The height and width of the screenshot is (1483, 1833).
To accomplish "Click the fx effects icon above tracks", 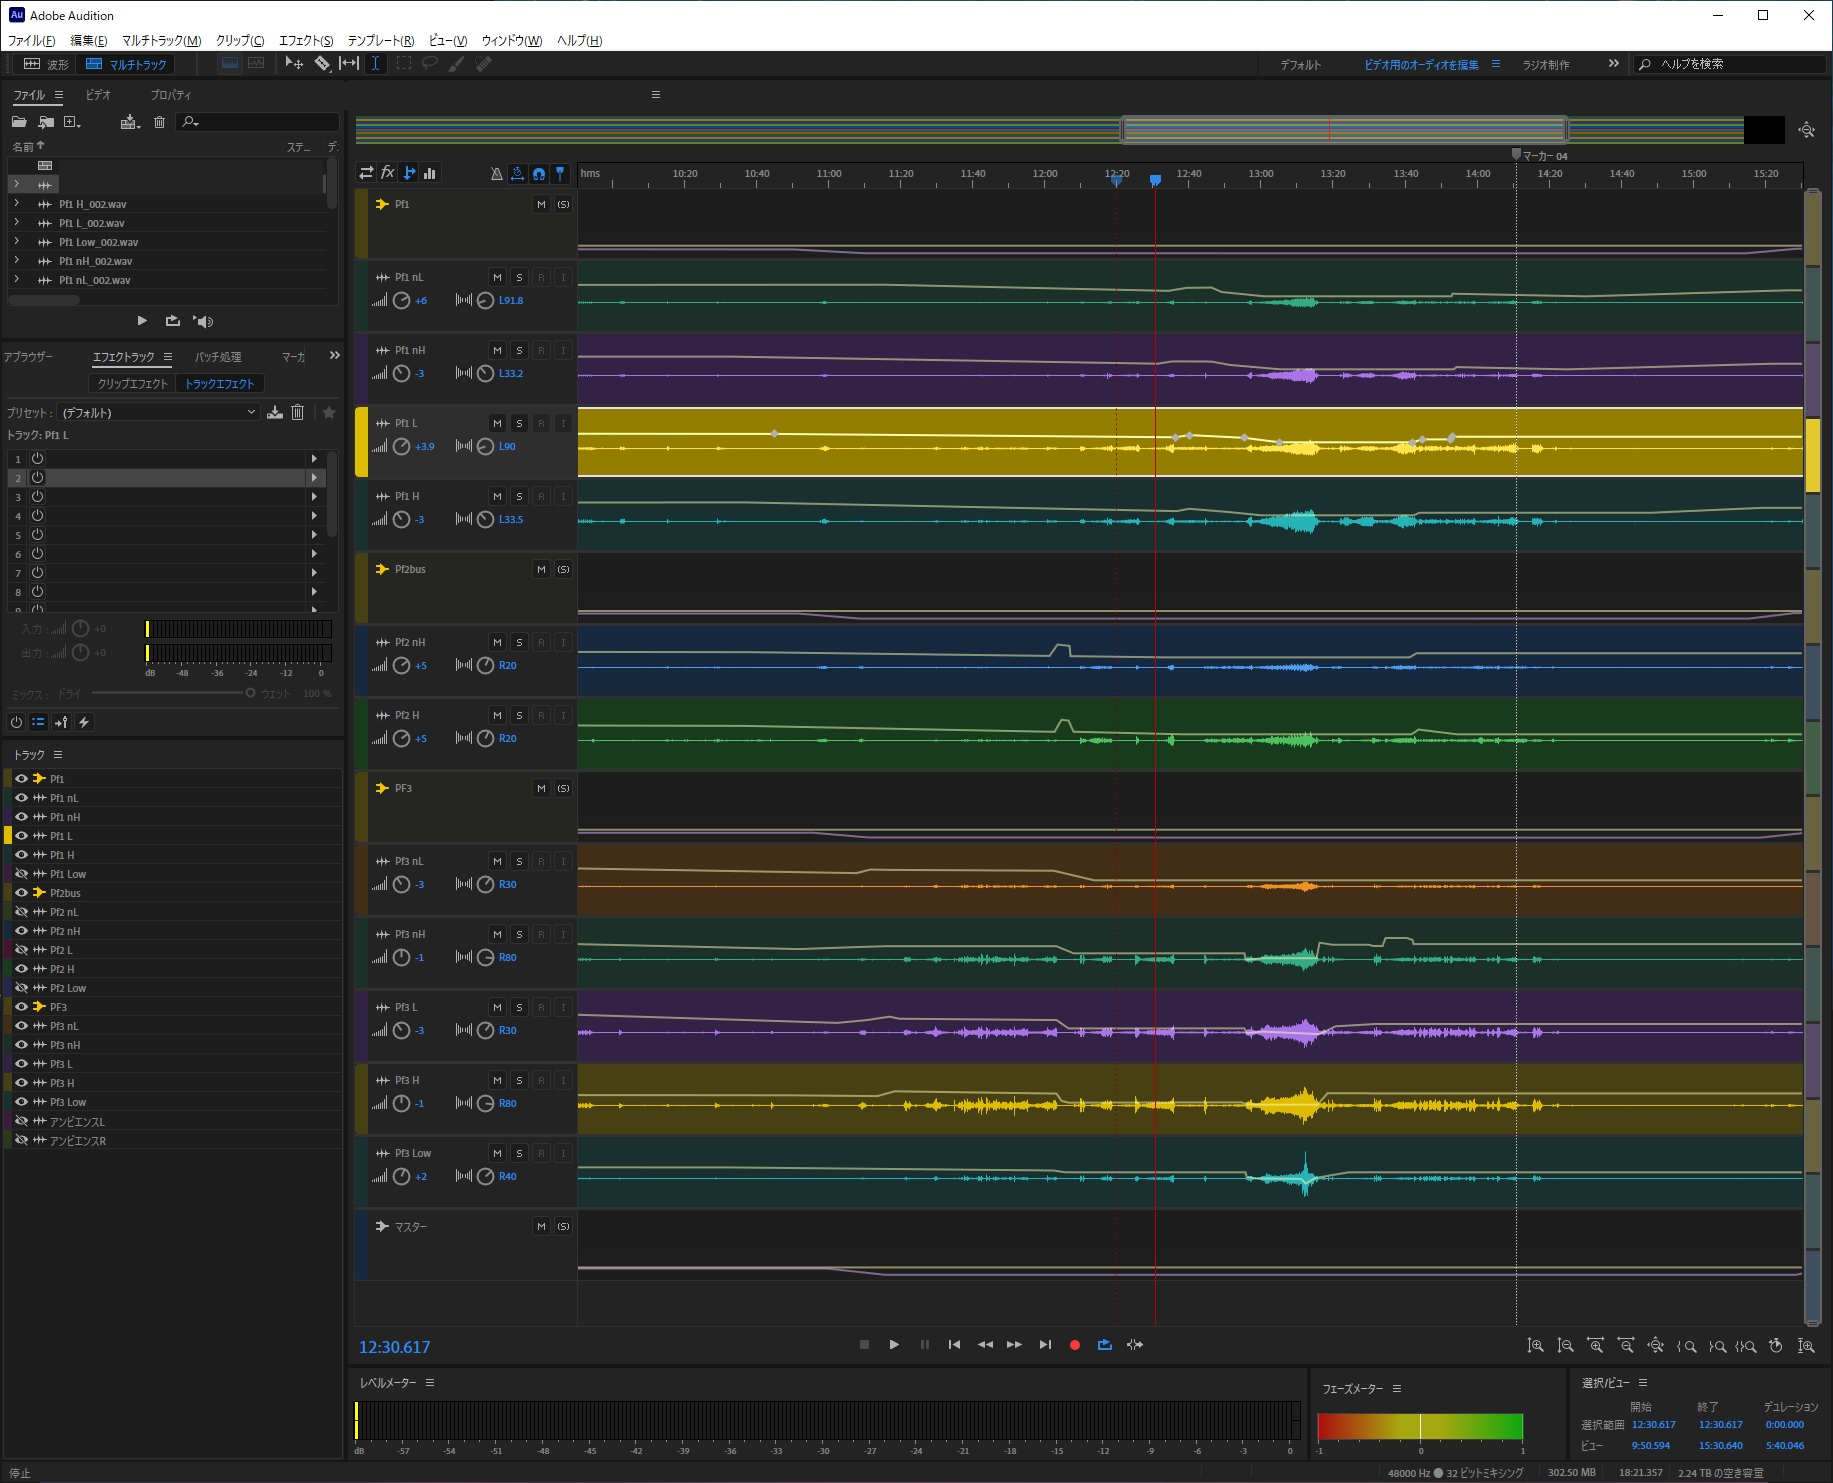I will [387, 173].
